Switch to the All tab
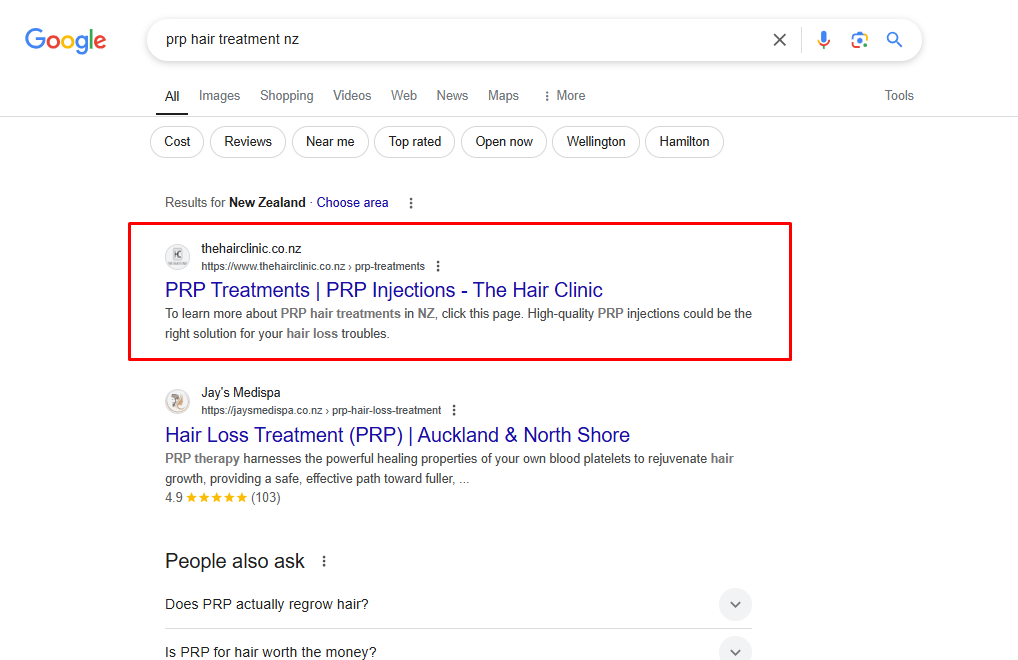The image size is (1018, 660). [x=172, y=96]
